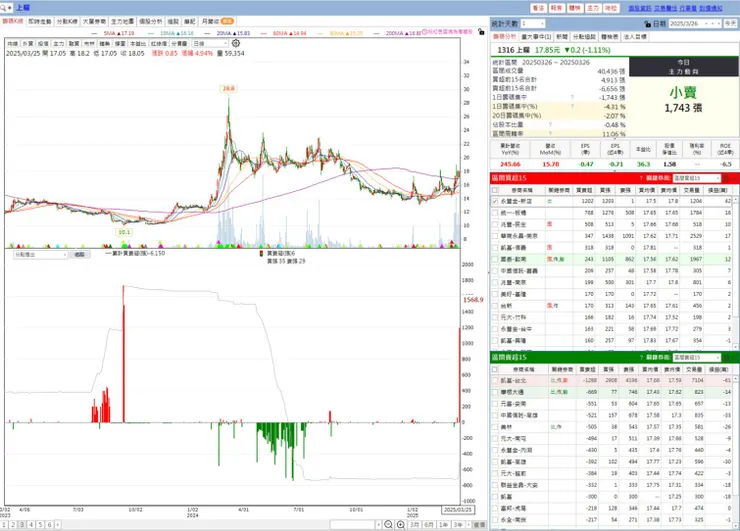
Task: Switch to 分點K線 tab
Action: pyautogui.click(x=67, y=21)
